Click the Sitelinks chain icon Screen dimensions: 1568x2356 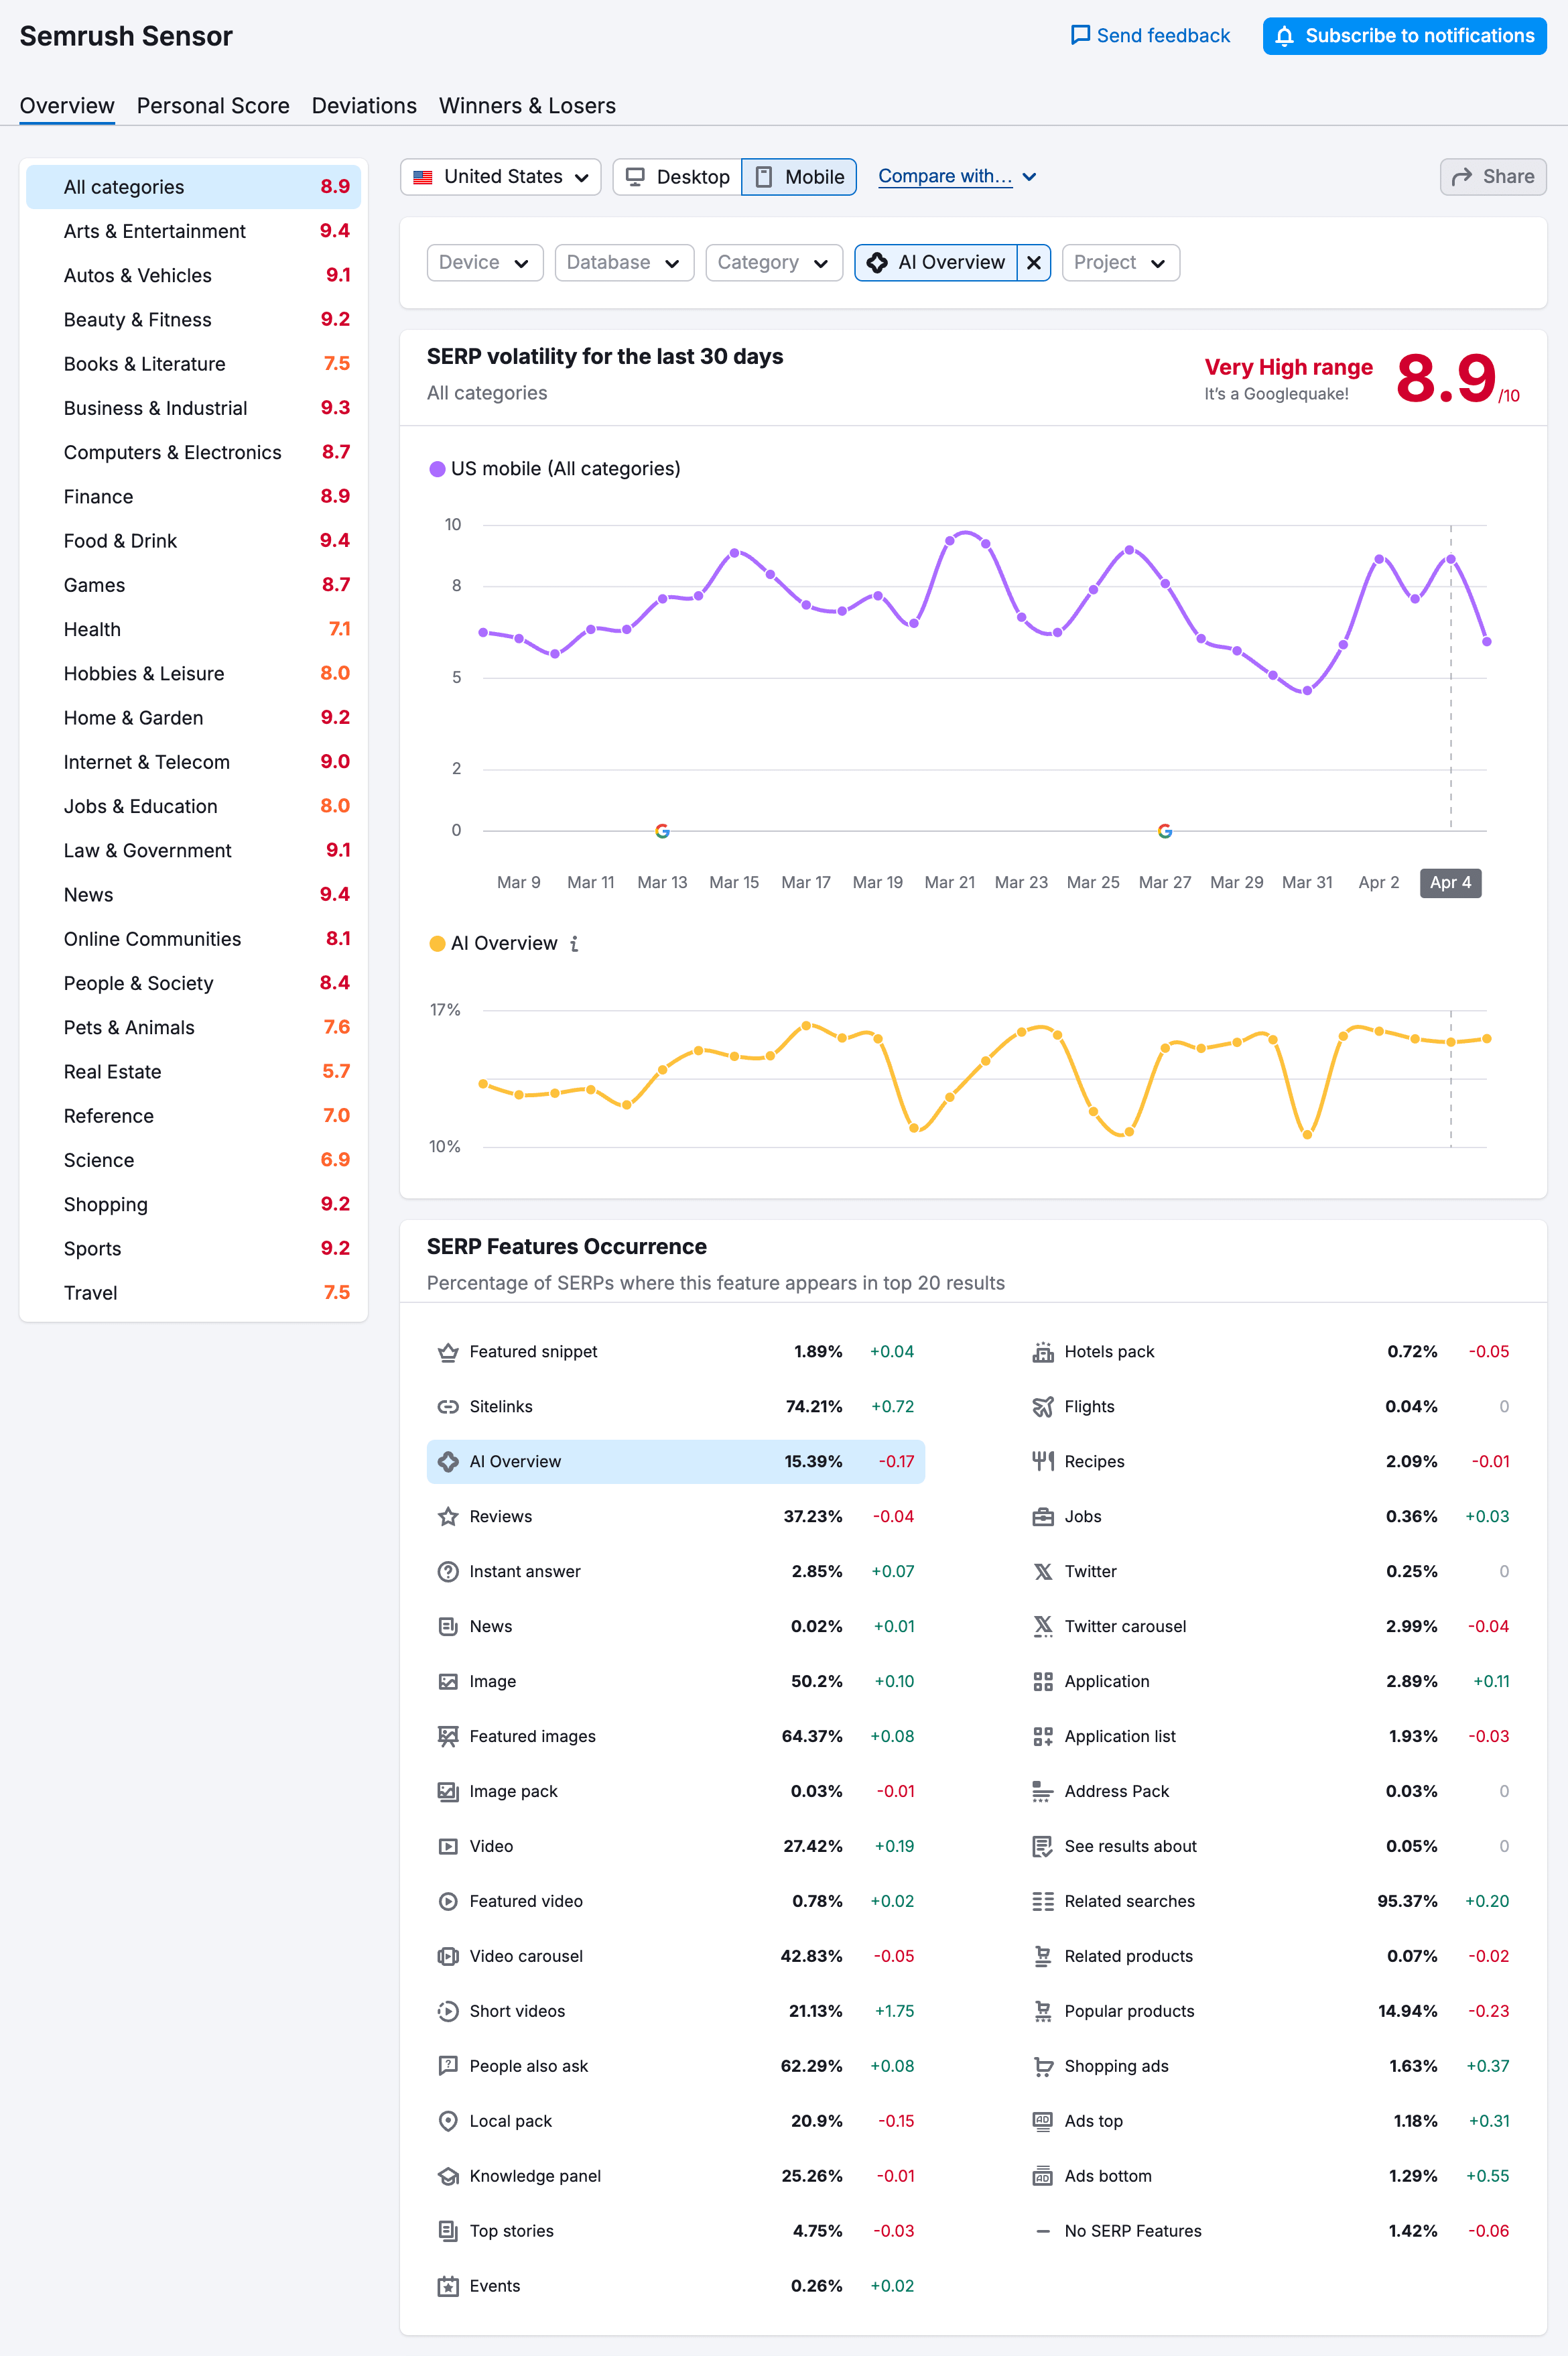pyautogui.click(x=448, y=1407)
